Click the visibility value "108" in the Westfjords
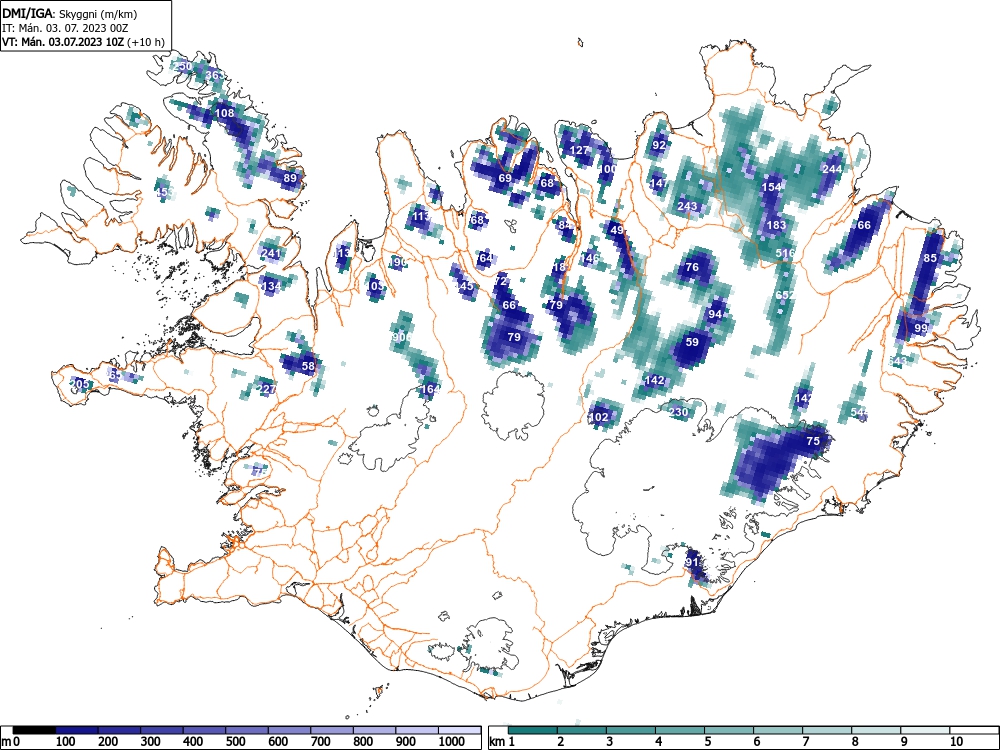1000x750 pixels. point(224,113)
